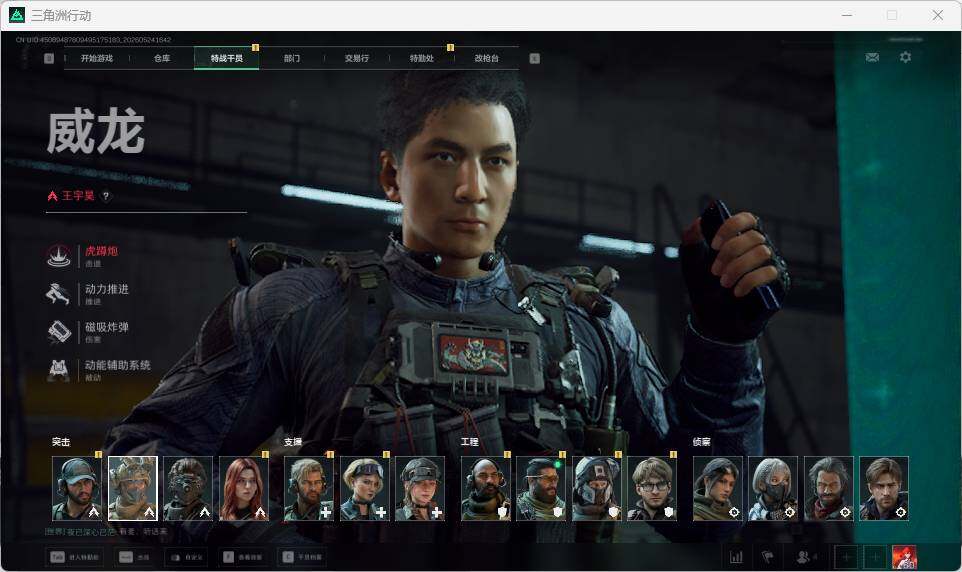The image size is (962, 572).
Task: Click the C key hint button
Action: 302,557
